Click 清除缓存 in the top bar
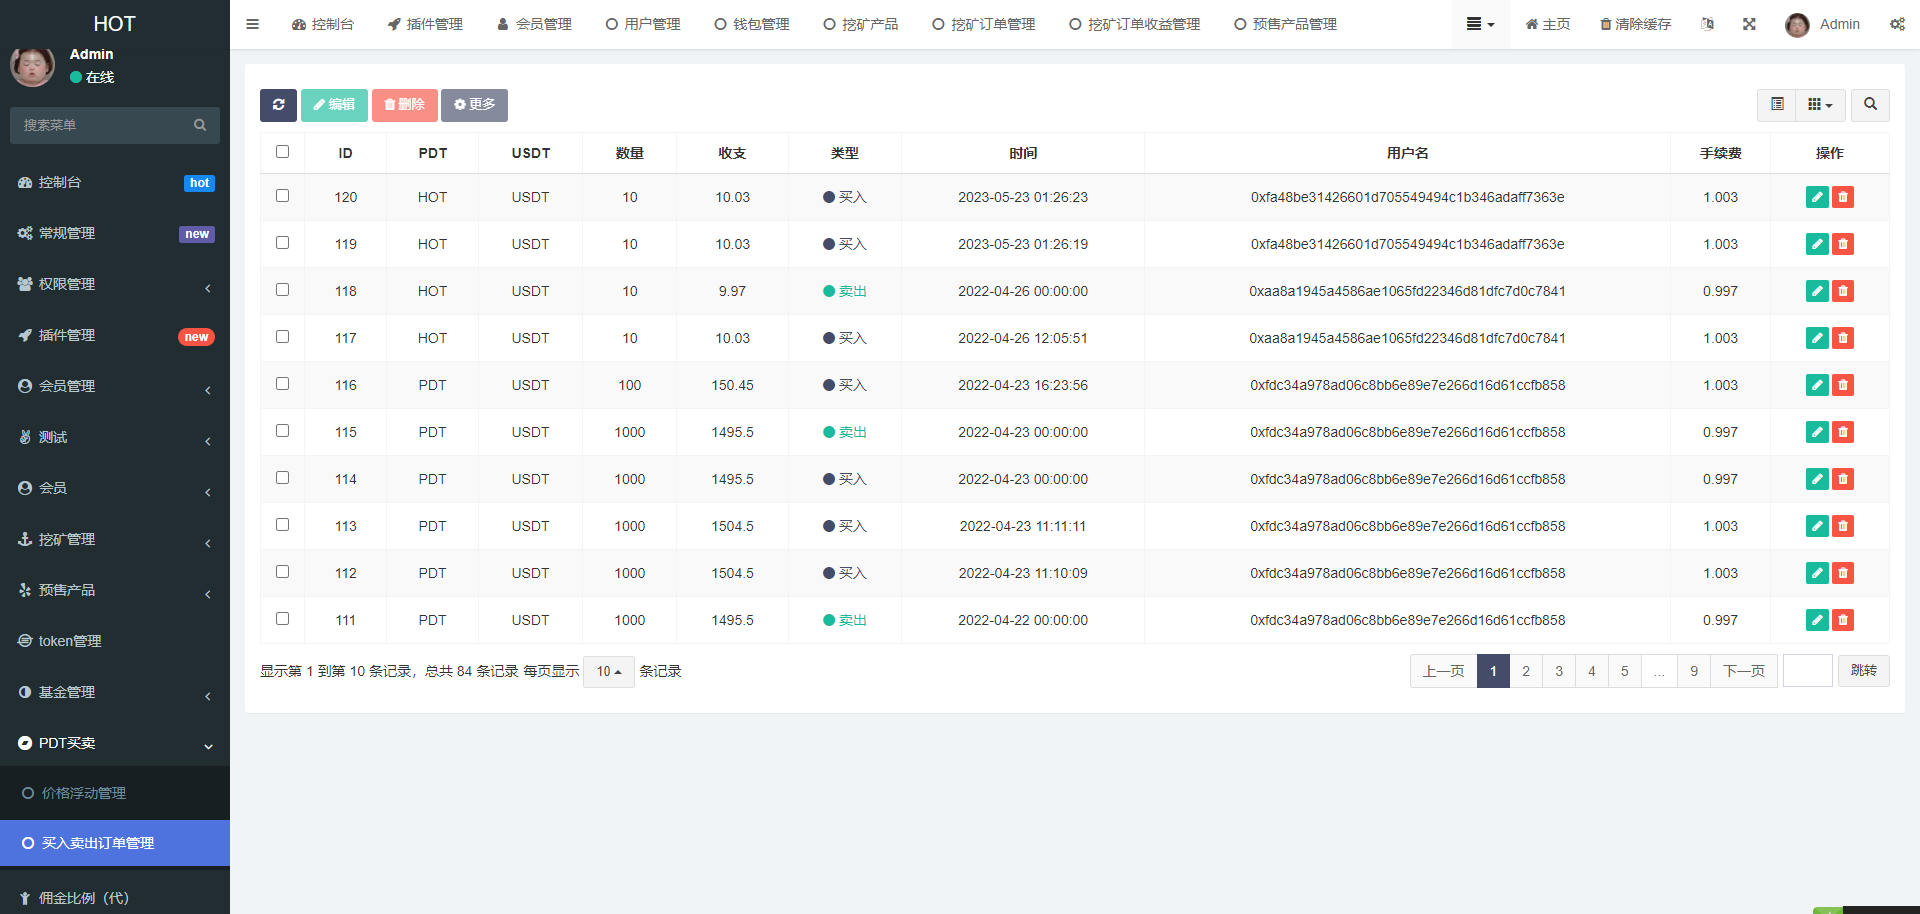Screen dimensions: 1920x914 [x=1635, y=24]
